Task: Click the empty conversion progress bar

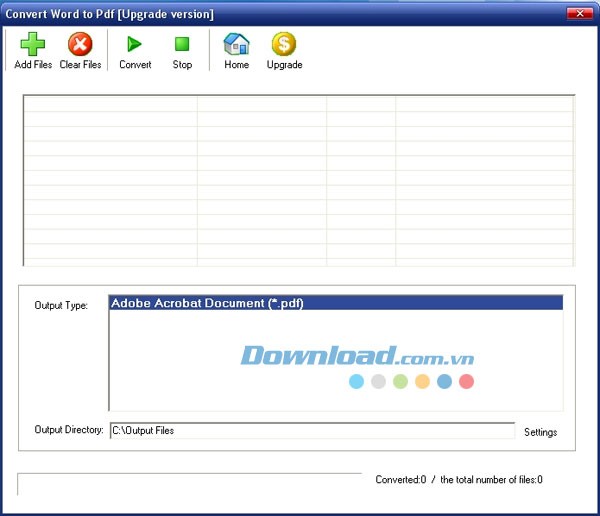Action: point(190,484)
